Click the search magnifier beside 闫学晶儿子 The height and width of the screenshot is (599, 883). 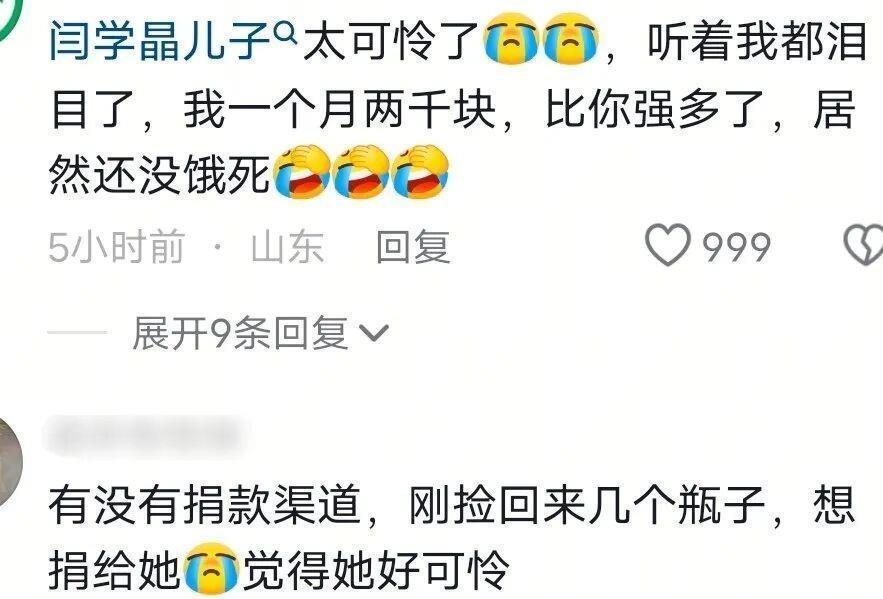pos(286,35)
